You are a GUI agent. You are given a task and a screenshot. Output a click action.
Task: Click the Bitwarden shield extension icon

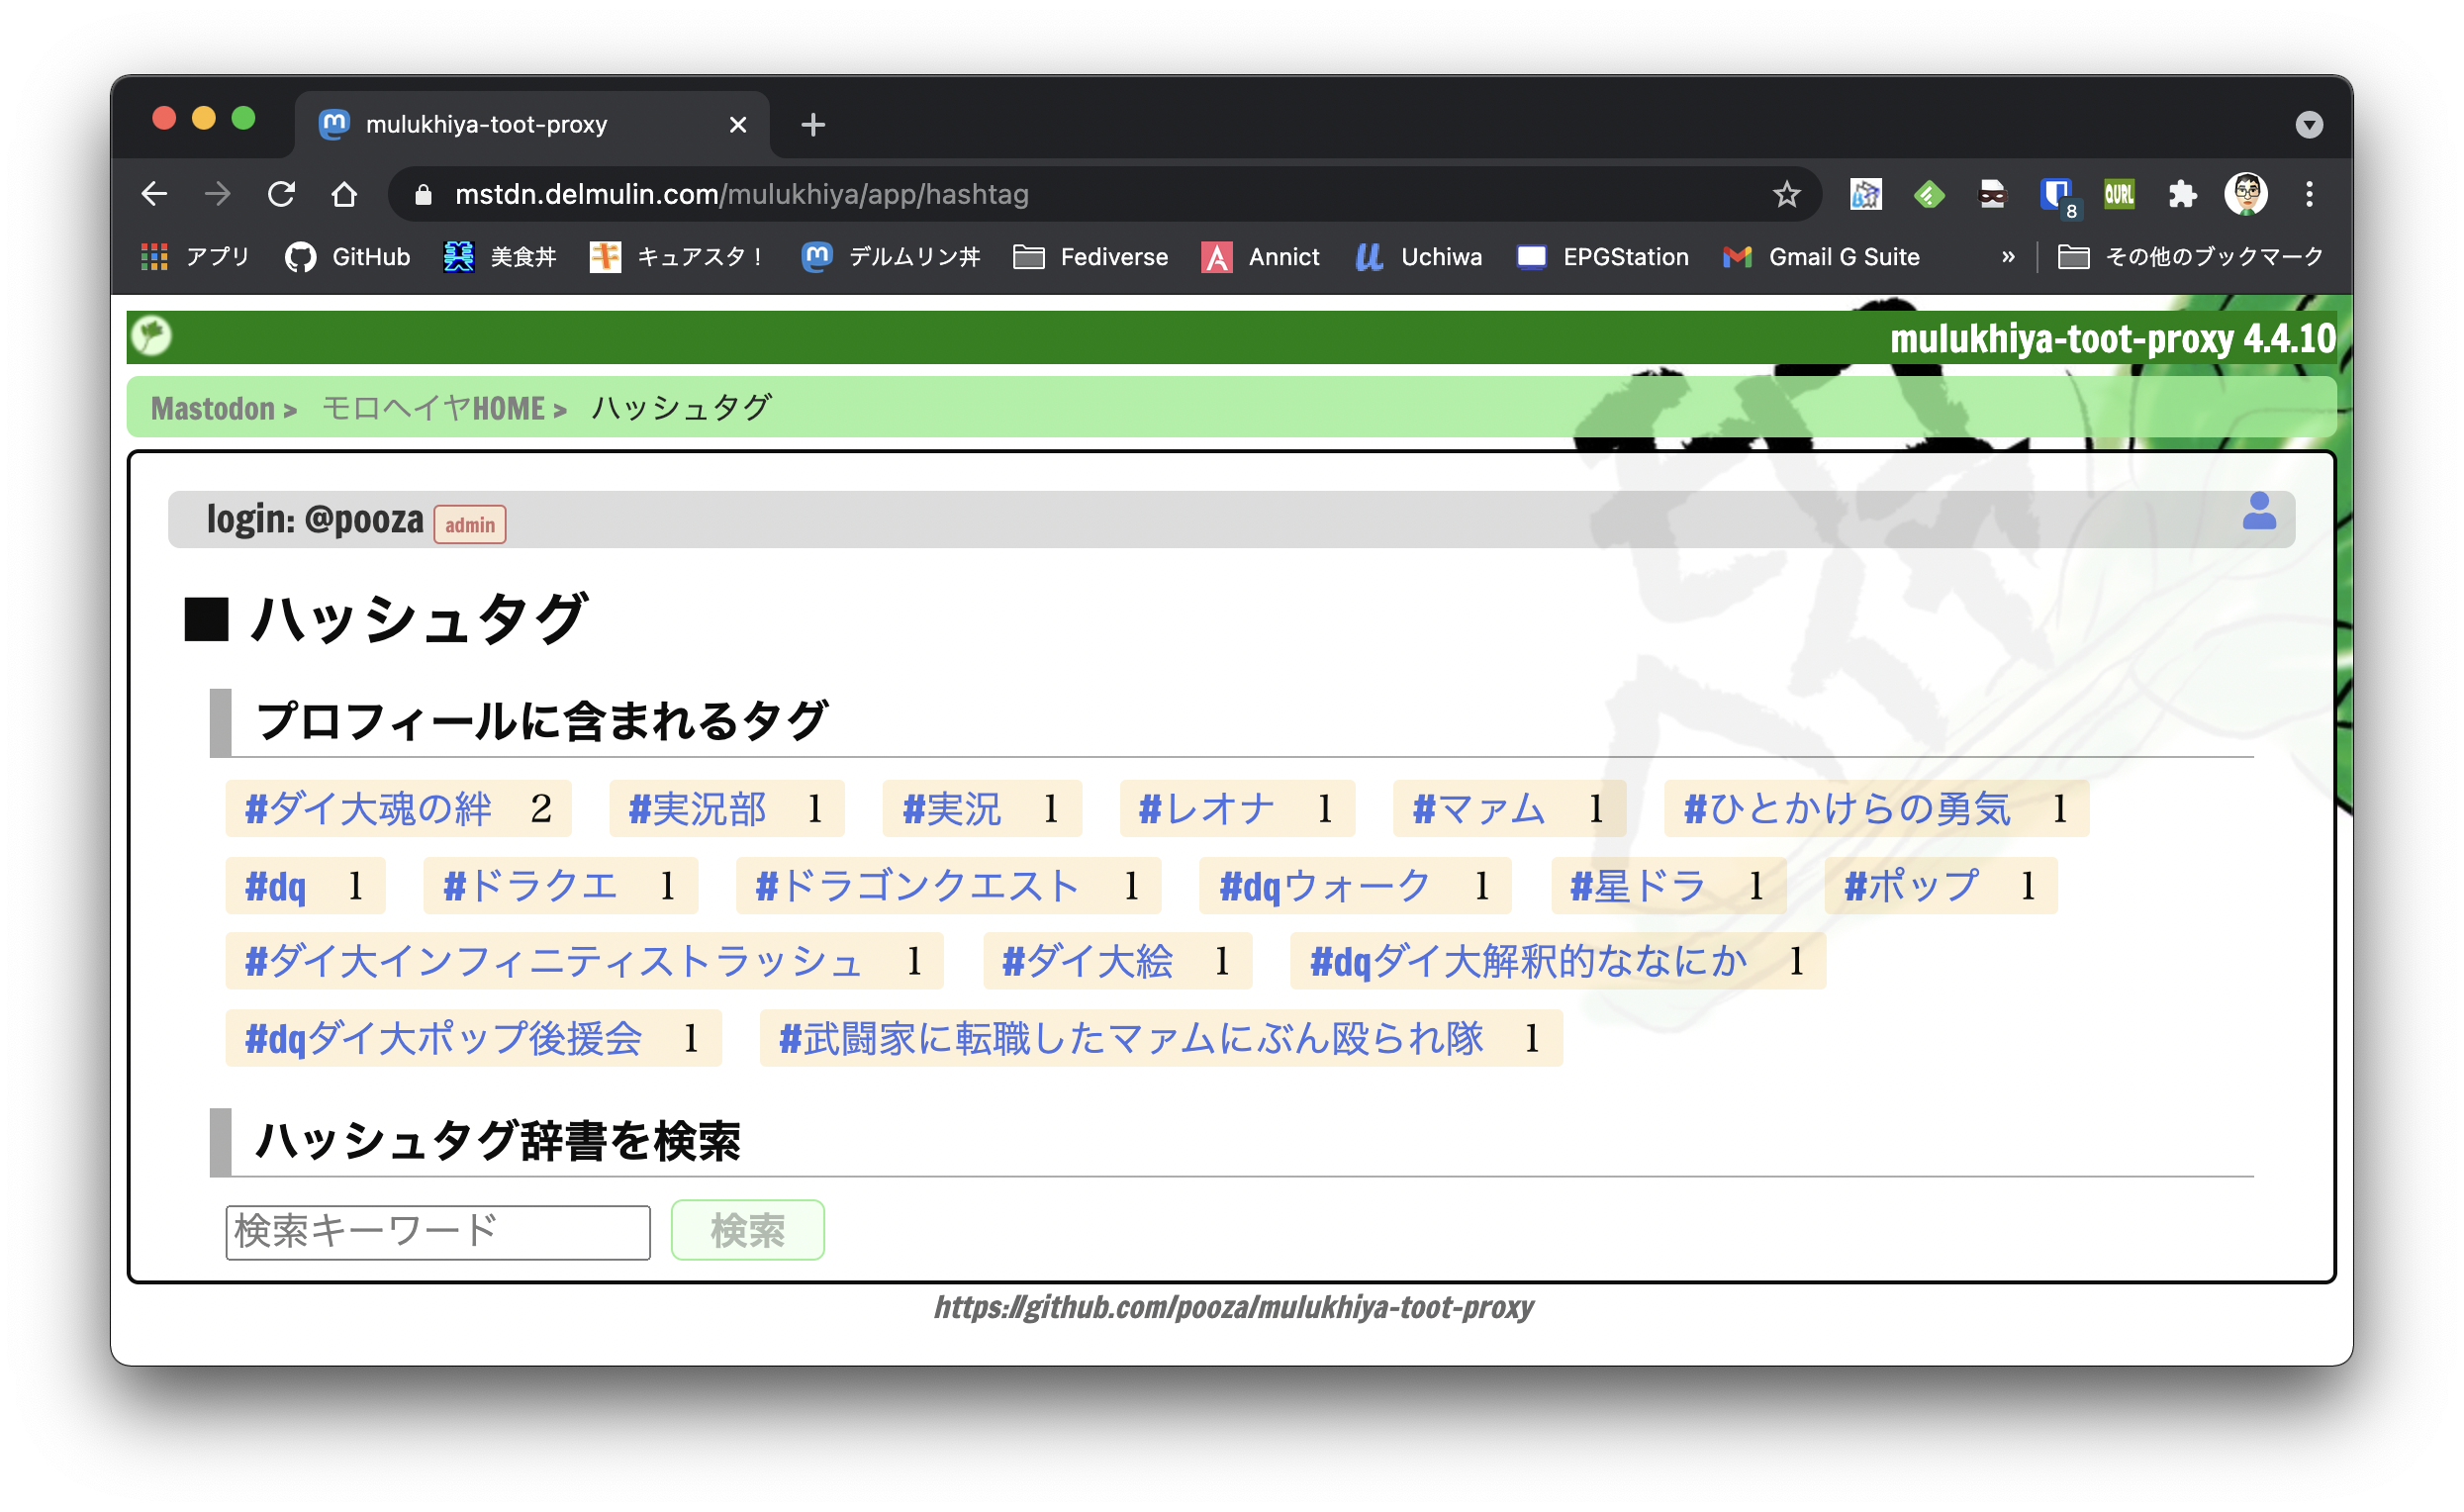[2055, 194]
